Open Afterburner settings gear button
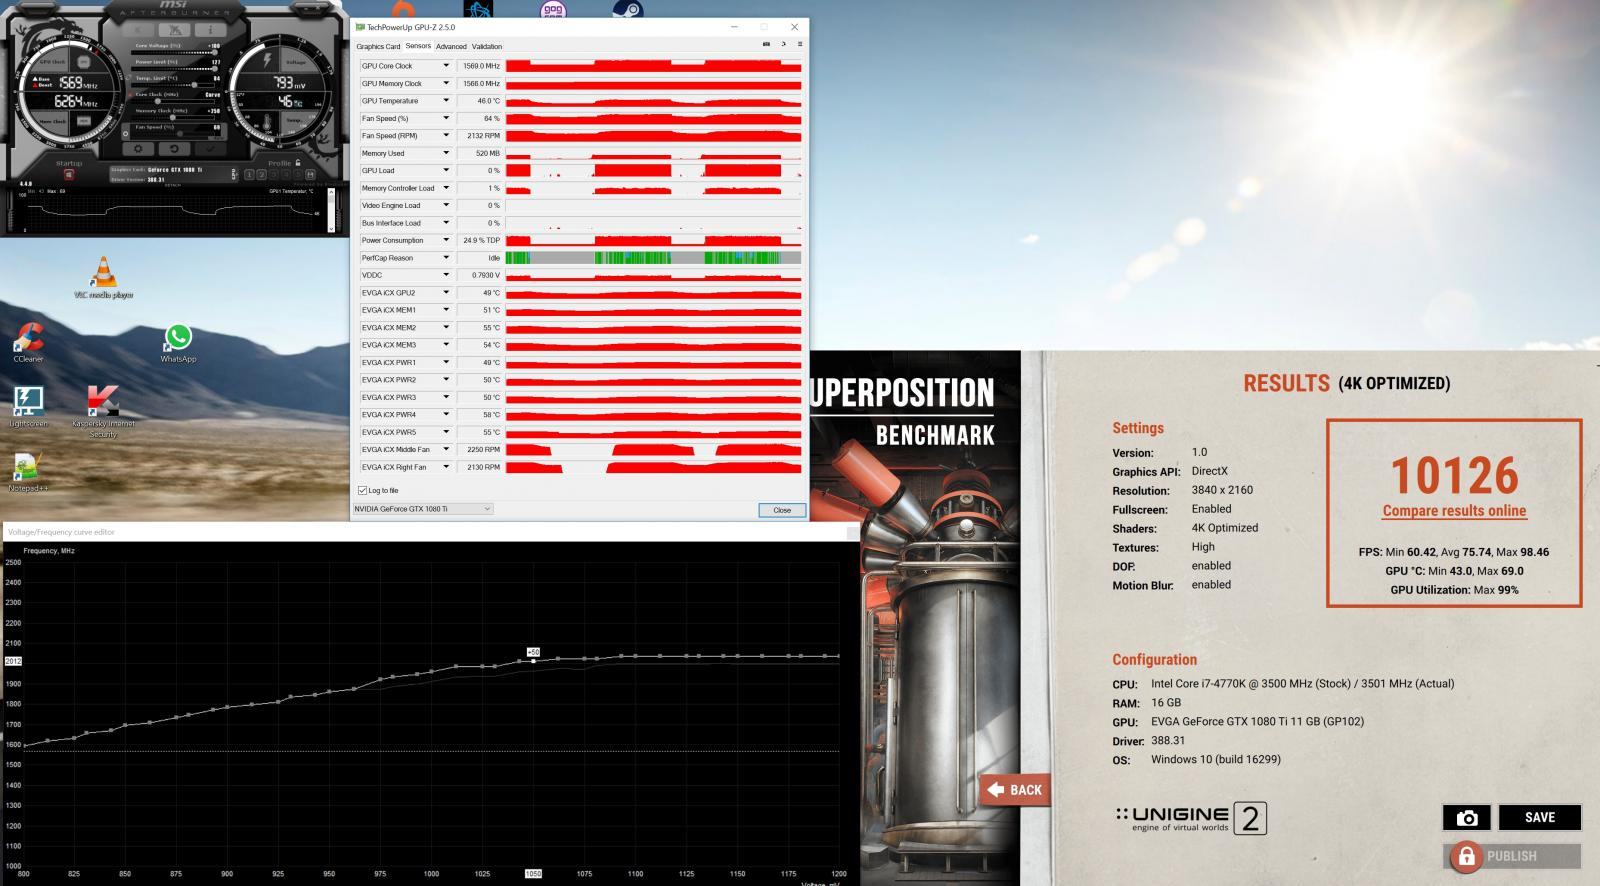1600x886 pixels. (138, 149)
